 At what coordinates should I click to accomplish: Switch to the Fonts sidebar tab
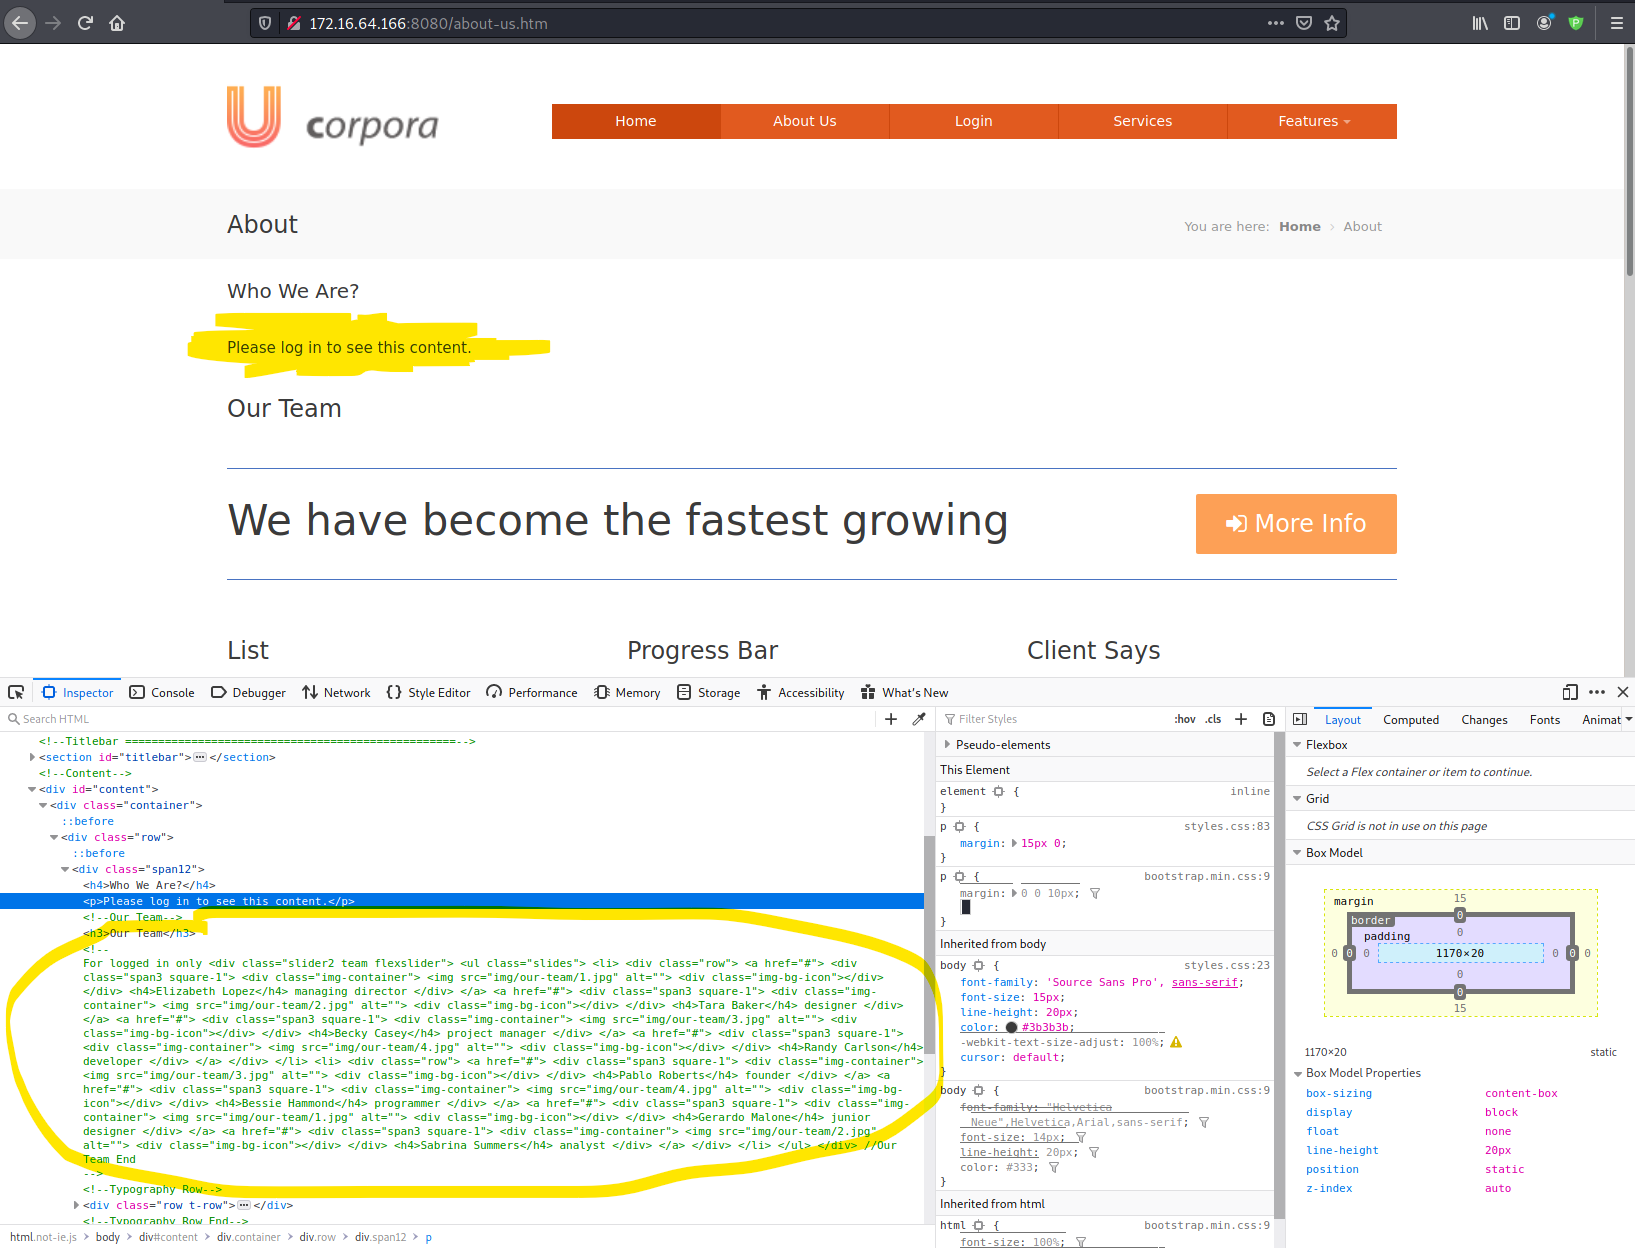point(1545,719)
